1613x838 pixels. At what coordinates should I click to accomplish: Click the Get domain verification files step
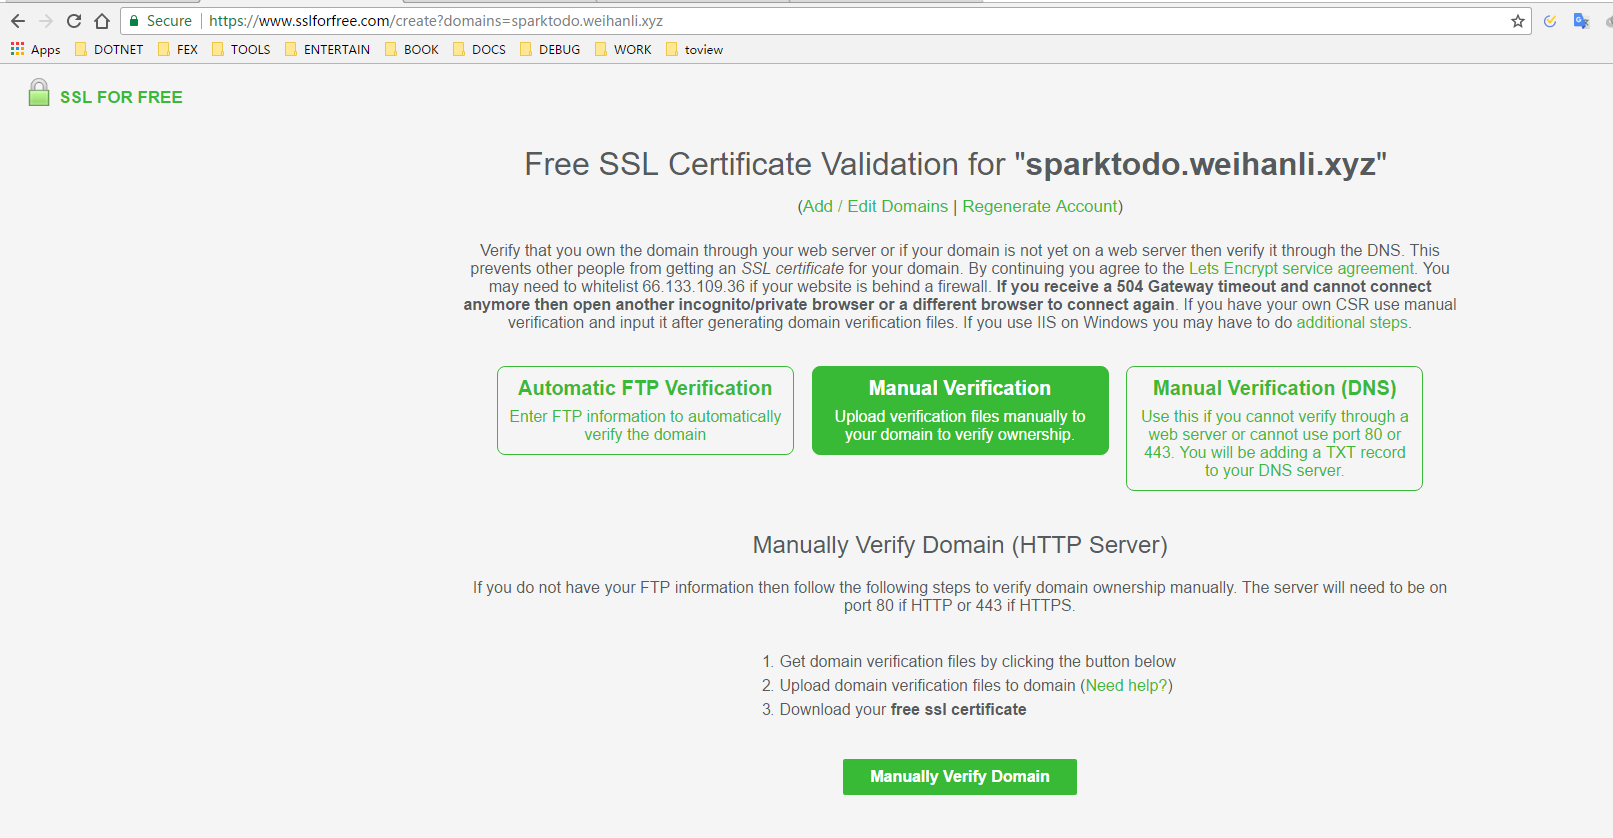click(978, 661)
